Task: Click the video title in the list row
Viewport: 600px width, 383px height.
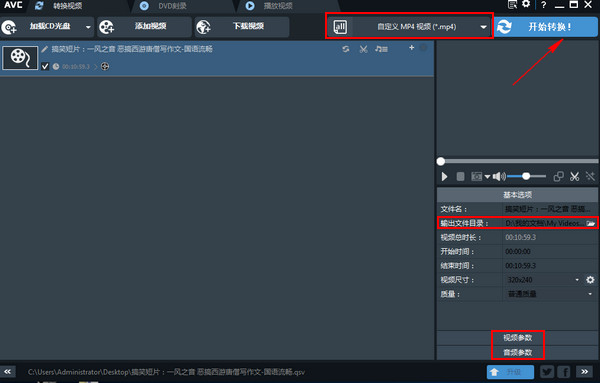Action: 132,49
